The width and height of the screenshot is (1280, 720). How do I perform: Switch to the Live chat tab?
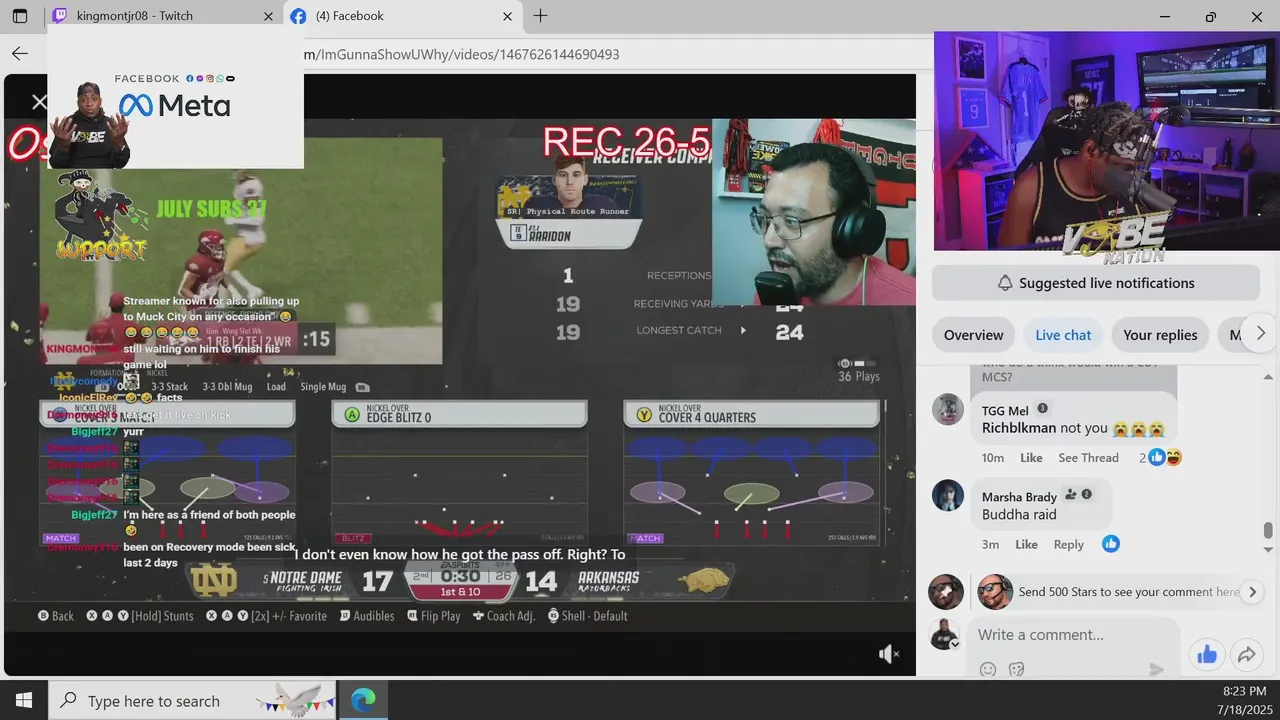pyautogui.click(x=1063, y=335)
